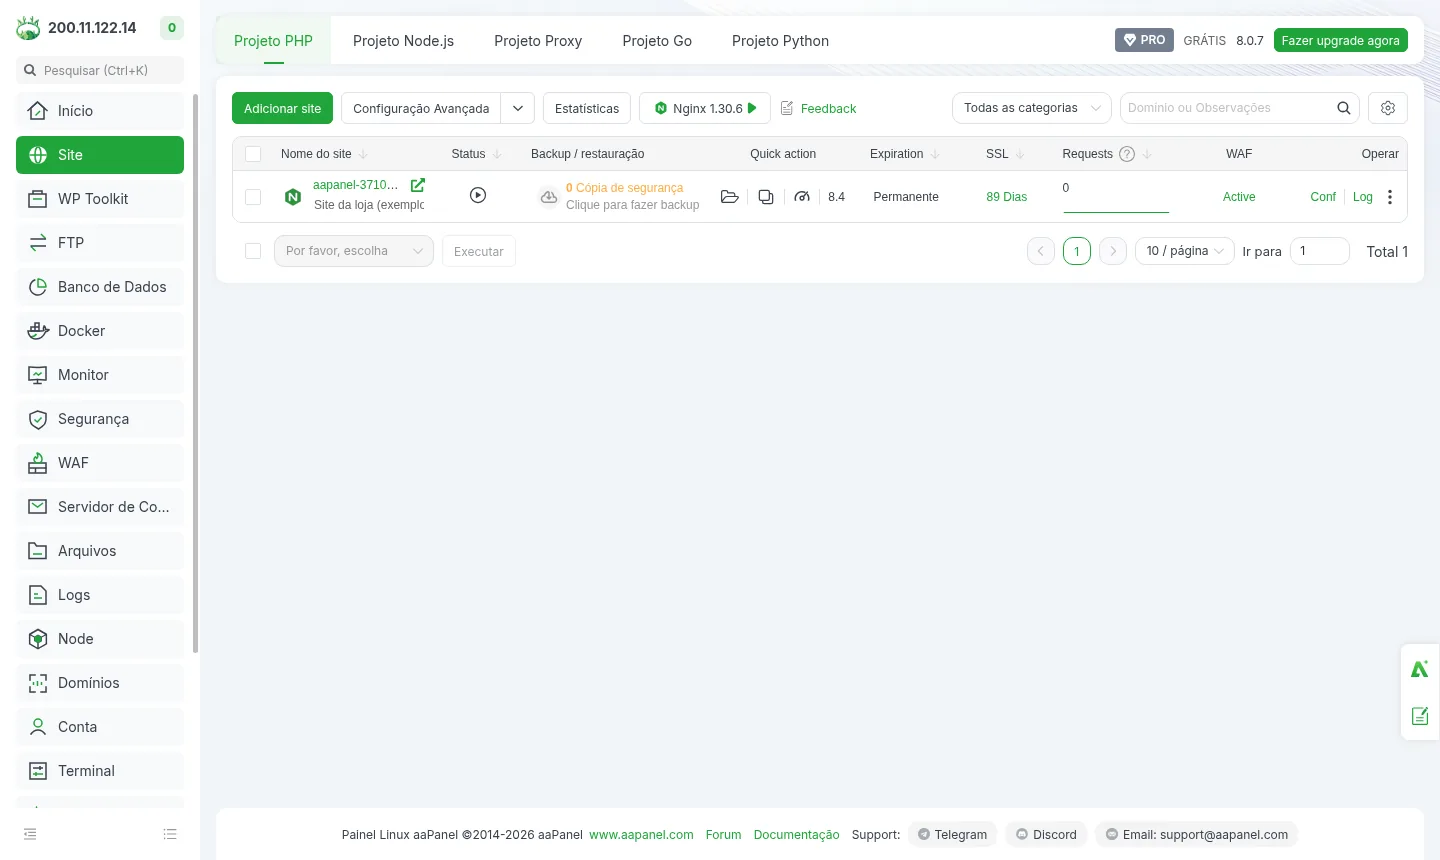Click the Requests help question-mark icon
The image size is (1440, 860).
tap(1127, 154)
